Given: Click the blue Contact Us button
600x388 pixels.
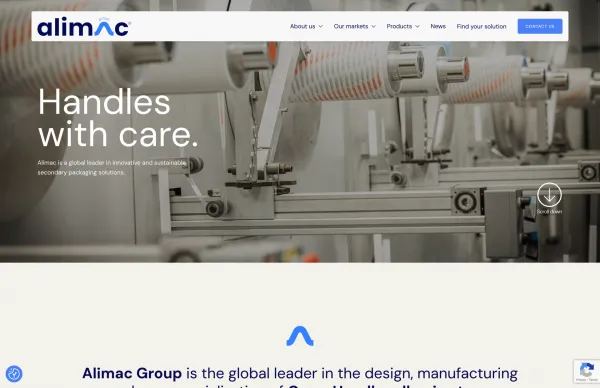Looking at the screenshot, I should pyautogui.click(x=540, y=26).
